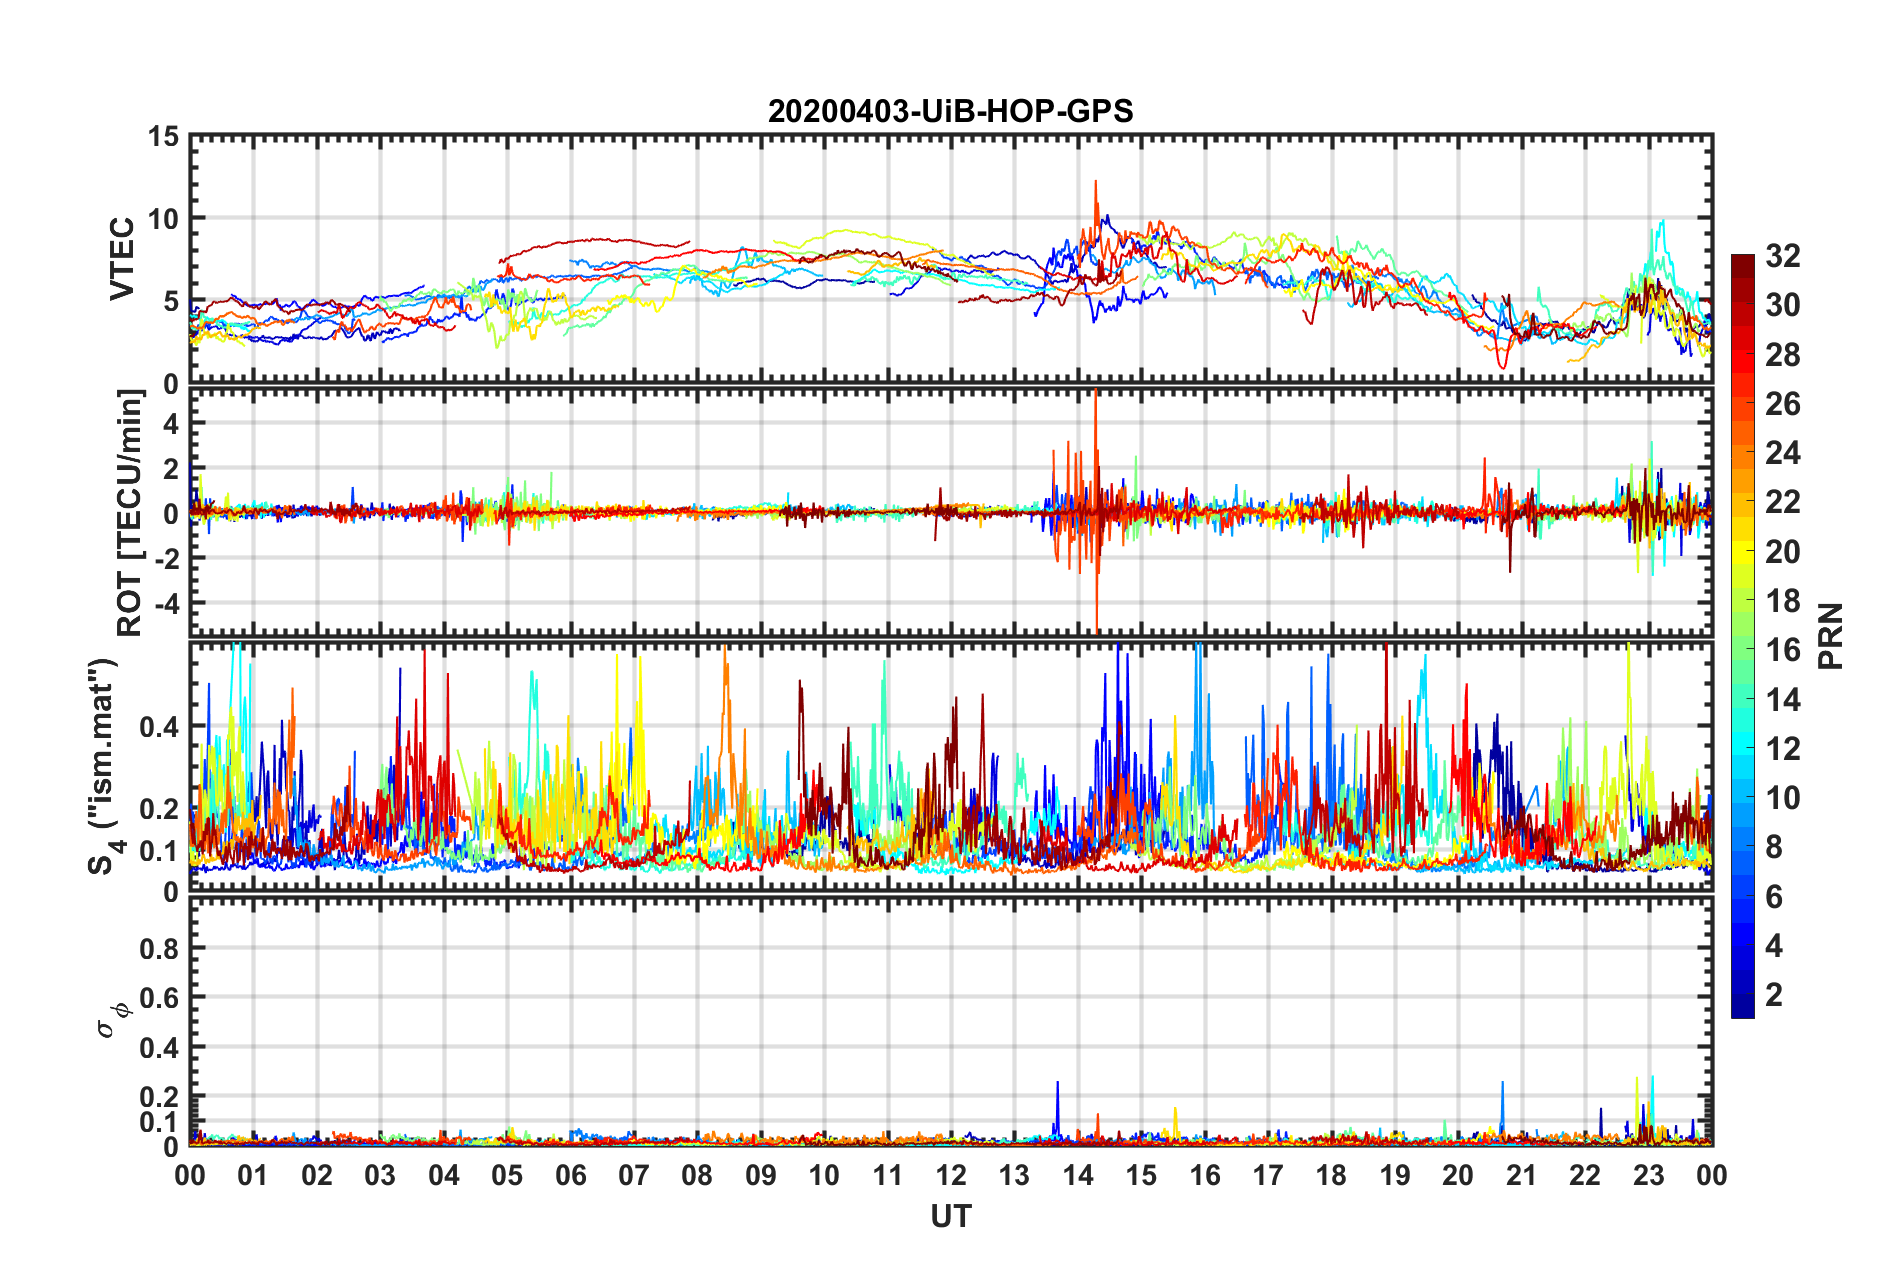The width and height of the screenshot is (1902, 1272).
Task: Click the orange VTEC spike peak after 14 UT
Action: point(1095,183)
